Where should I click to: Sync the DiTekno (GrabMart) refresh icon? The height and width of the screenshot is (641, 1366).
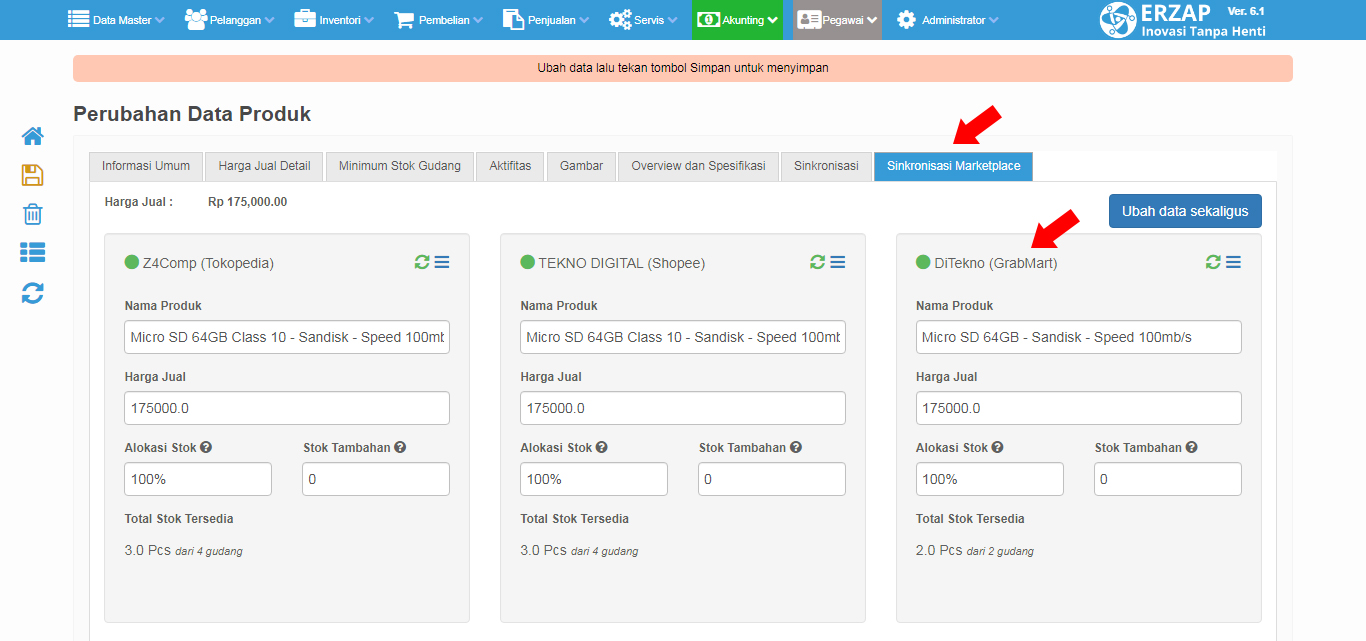coord(1214,262)
